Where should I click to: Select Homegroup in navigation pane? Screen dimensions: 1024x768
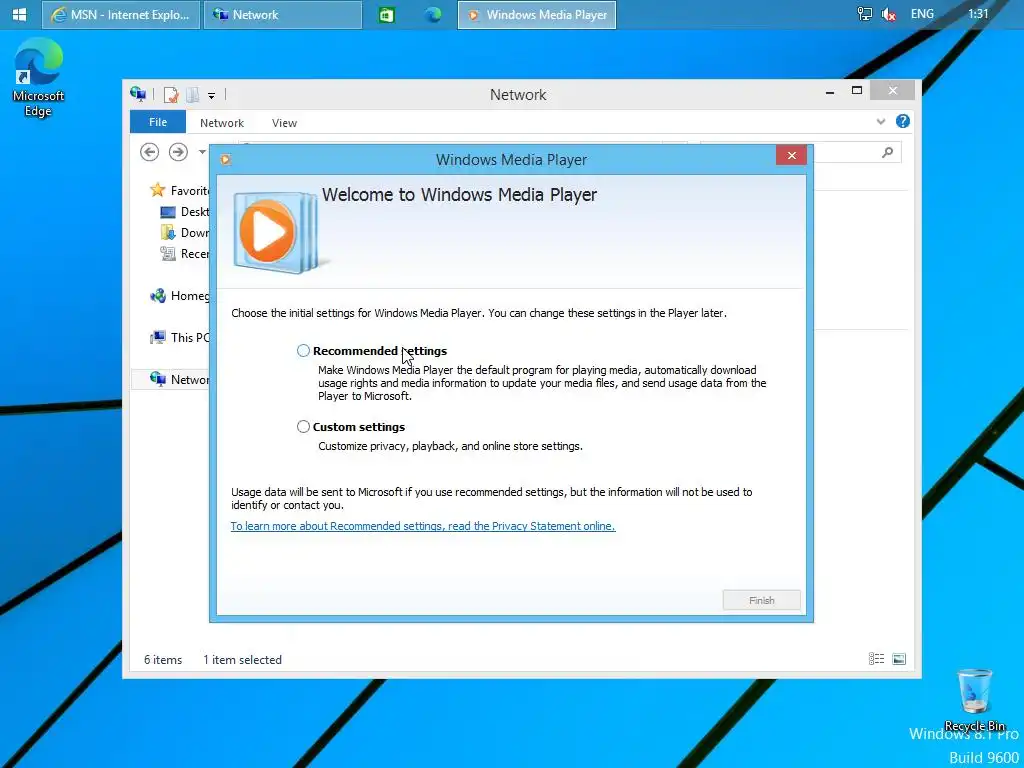click(x=180, y=296)
